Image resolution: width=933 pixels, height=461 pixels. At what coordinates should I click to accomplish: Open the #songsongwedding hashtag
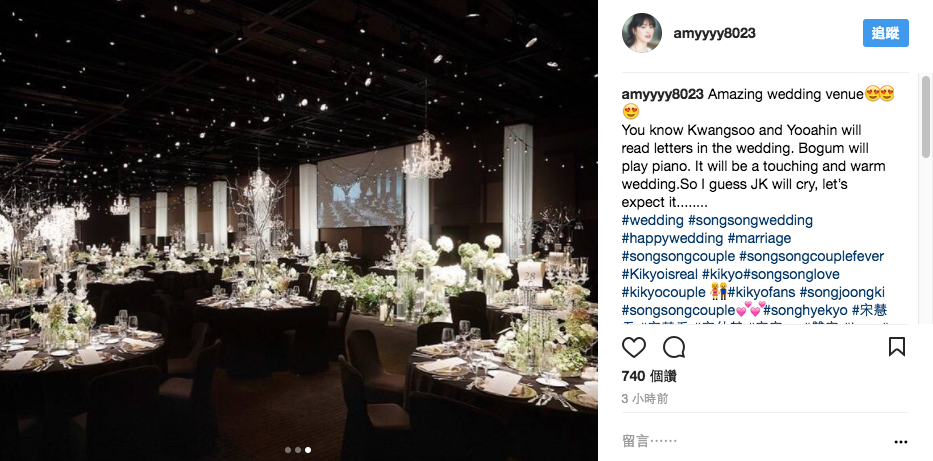750,220
